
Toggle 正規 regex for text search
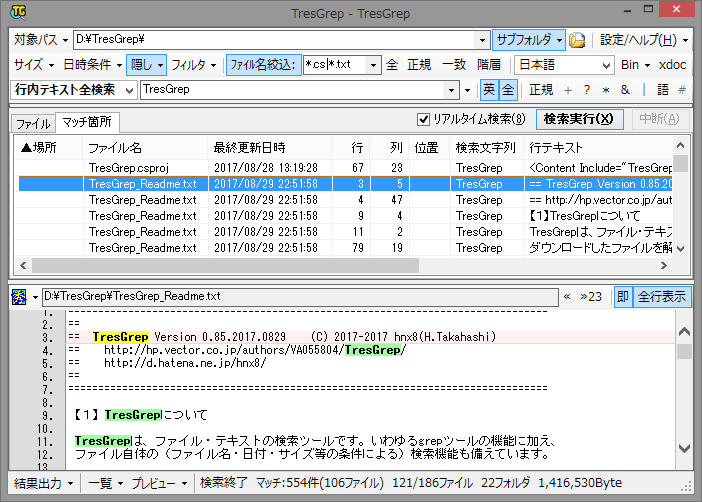541,90
